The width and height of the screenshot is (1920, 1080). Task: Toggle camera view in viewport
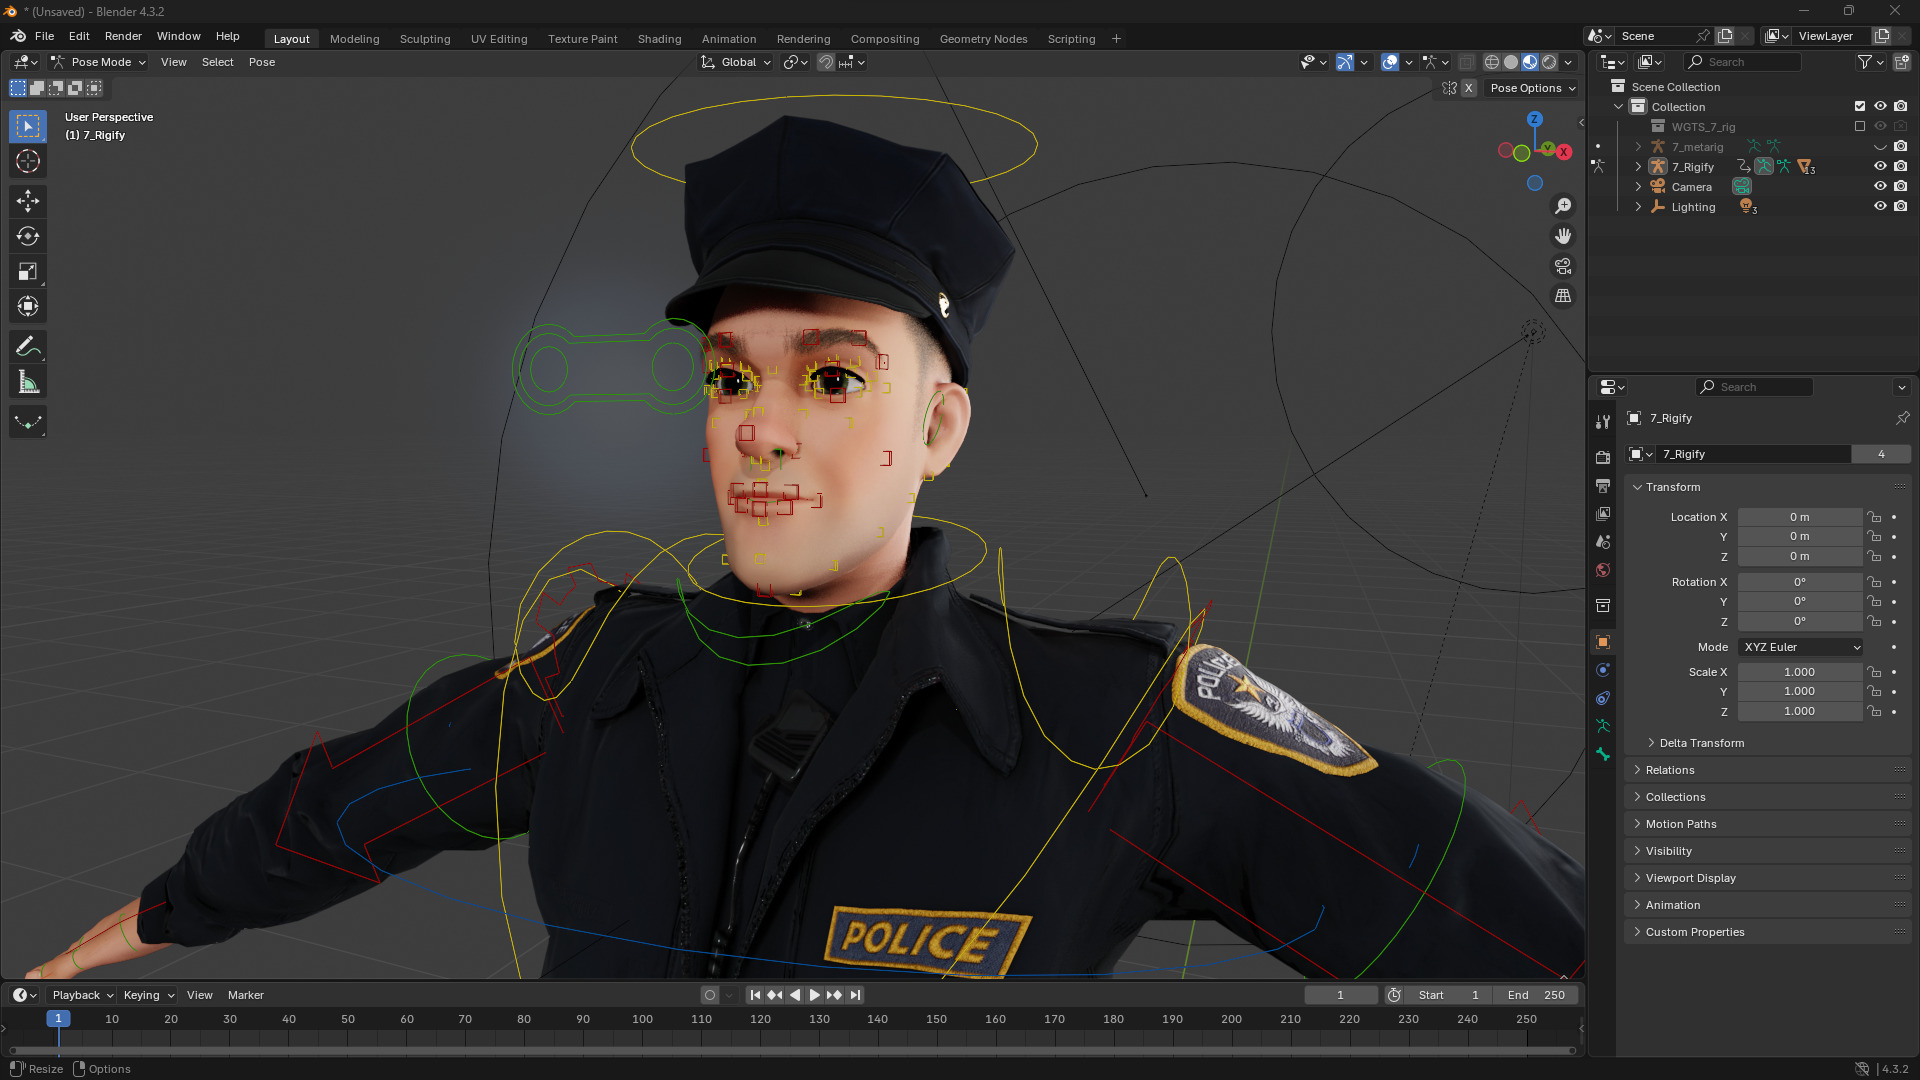[1563, 266]
